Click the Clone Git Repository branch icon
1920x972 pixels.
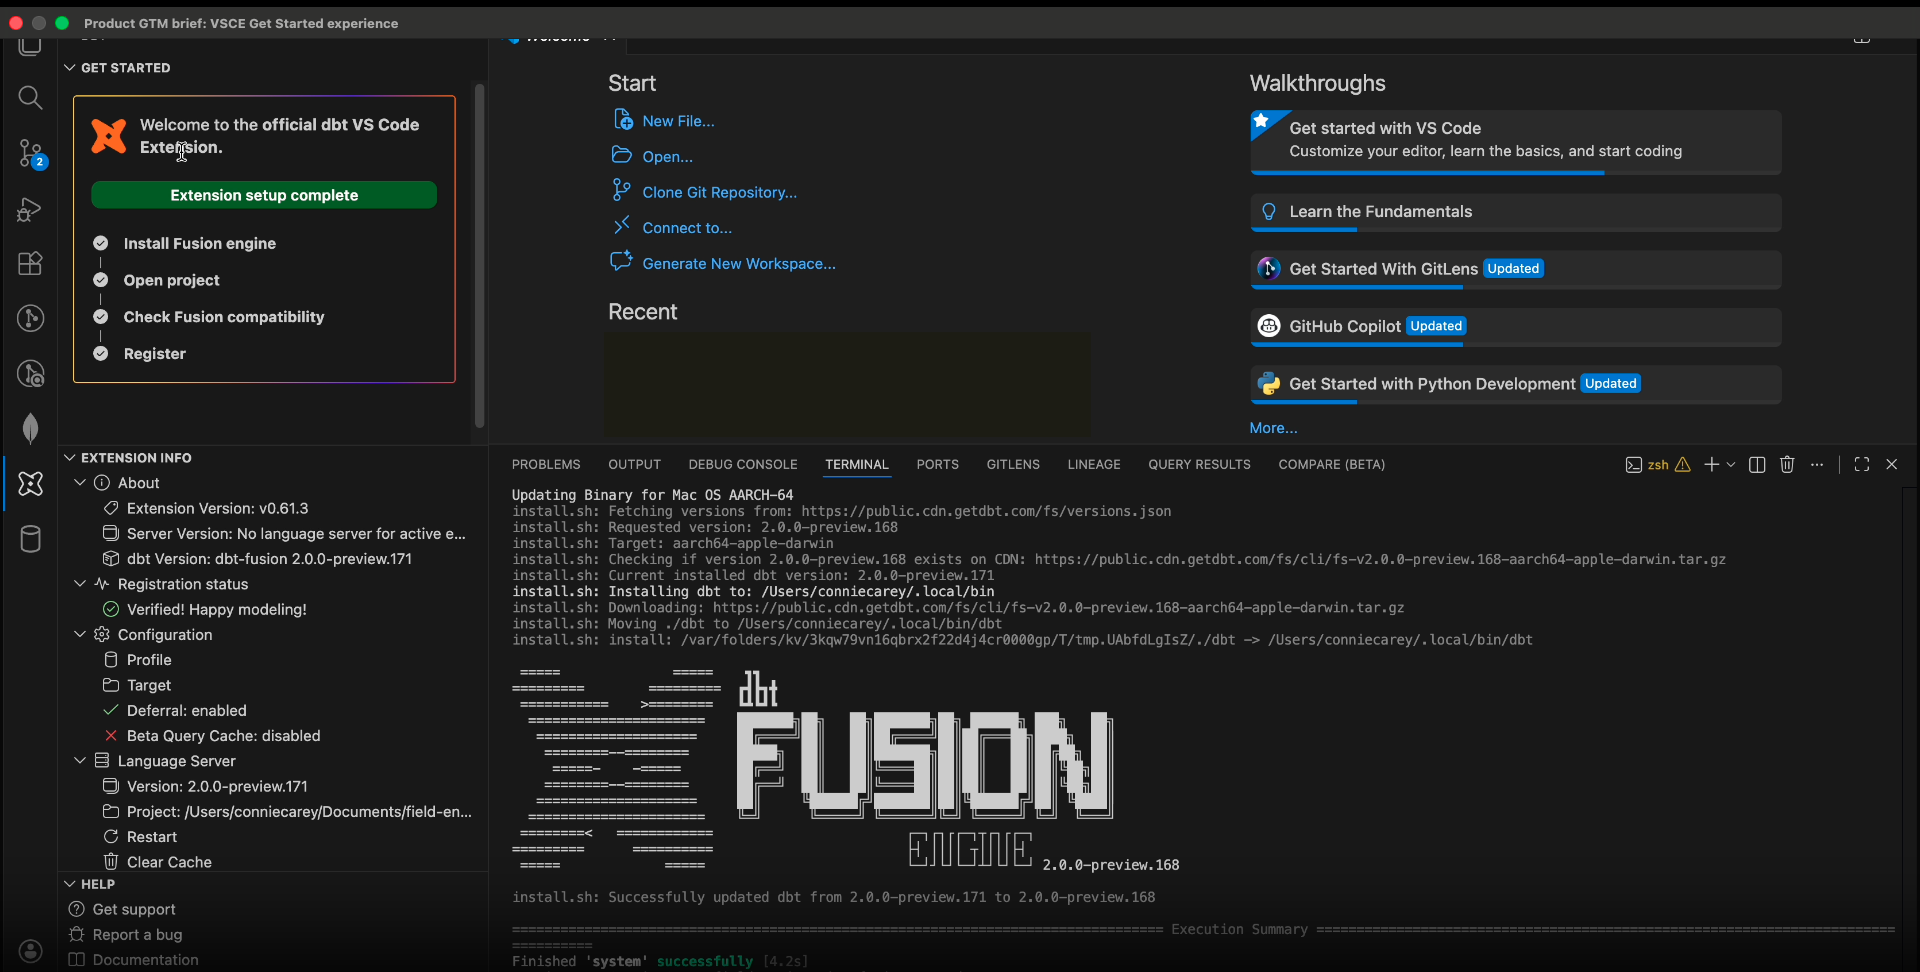622,190
